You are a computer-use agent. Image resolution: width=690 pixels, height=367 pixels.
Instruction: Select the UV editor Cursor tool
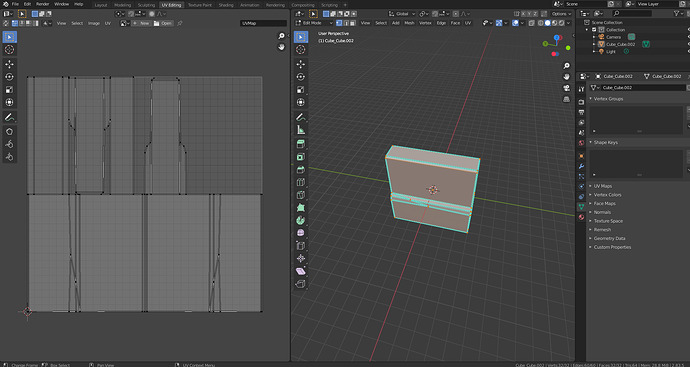tap(9, 50)
